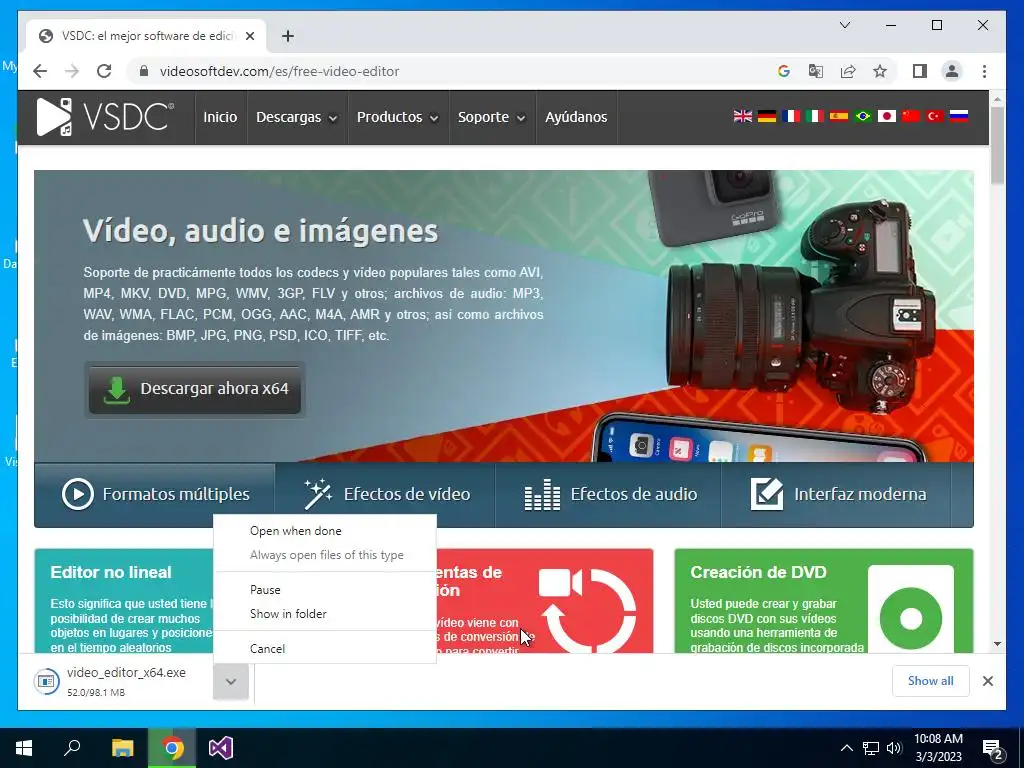Click the red video conversion icon
This screenshot has height=768, width=1024.
(586, 610)
